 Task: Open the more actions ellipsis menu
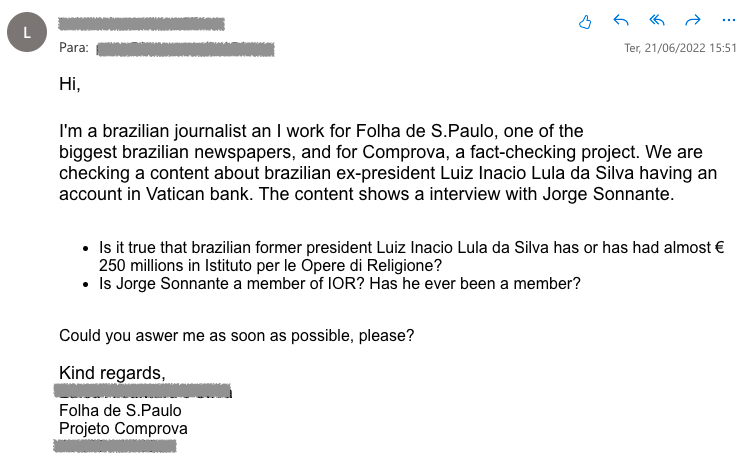[729, 20]
